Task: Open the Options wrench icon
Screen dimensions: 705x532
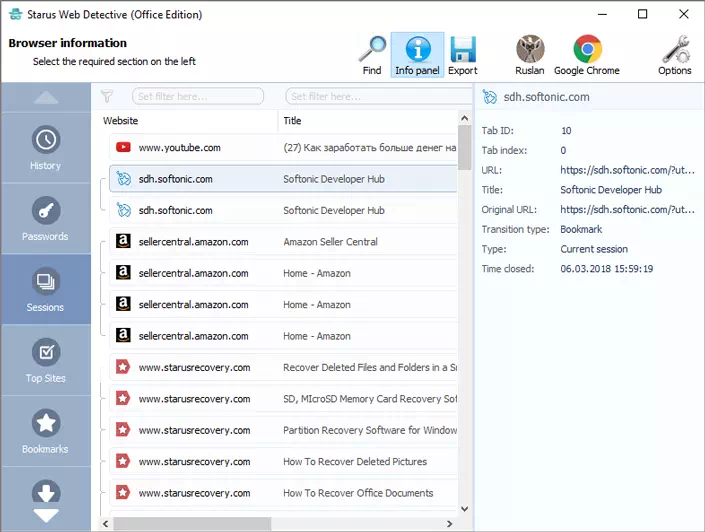Action: pyautogui.click(x=674, y=55)
